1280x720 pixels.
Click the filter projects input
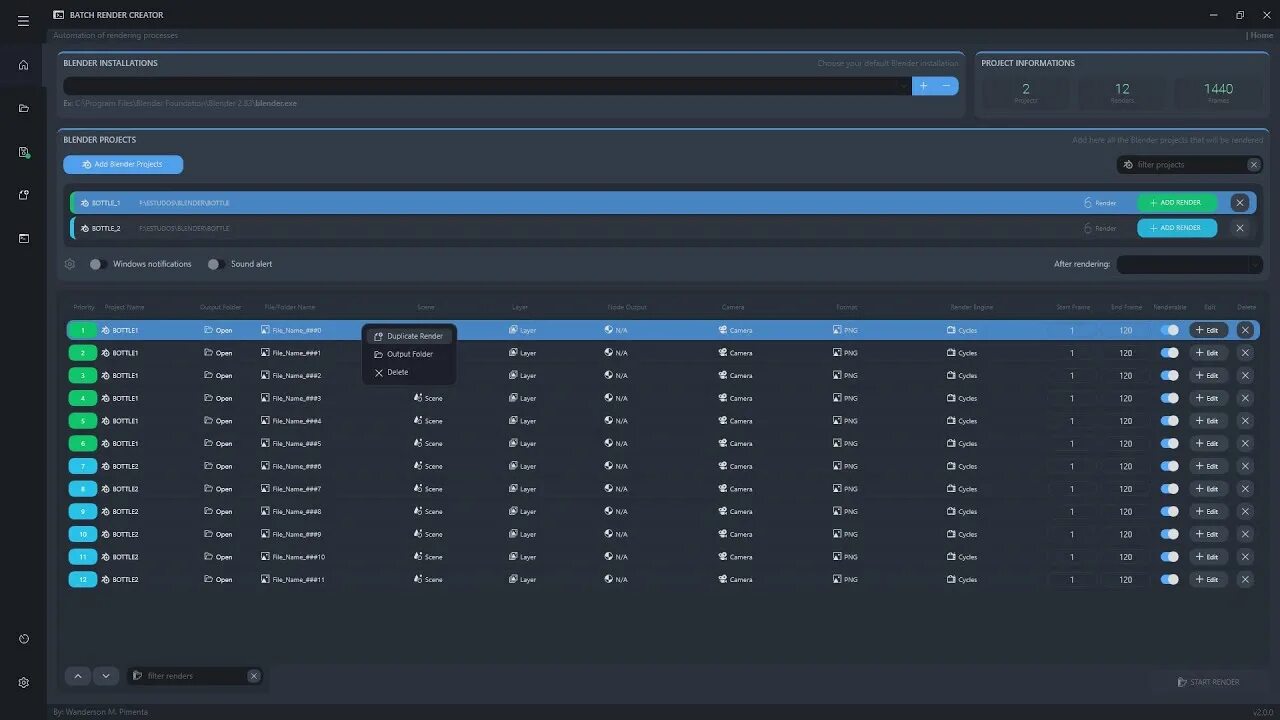(x=1188, y=164)
